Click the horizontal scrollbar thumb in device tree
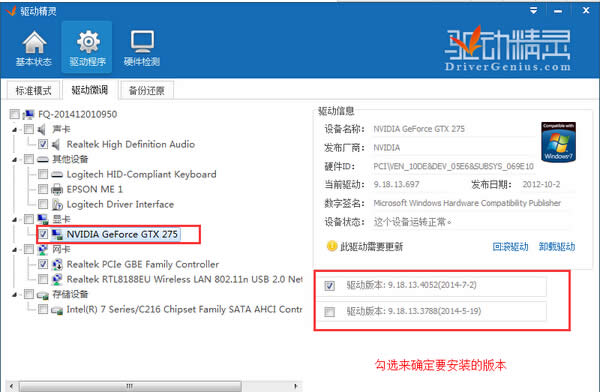The width and height of the screenshot is (602, 392). click(x=130, y=386)
